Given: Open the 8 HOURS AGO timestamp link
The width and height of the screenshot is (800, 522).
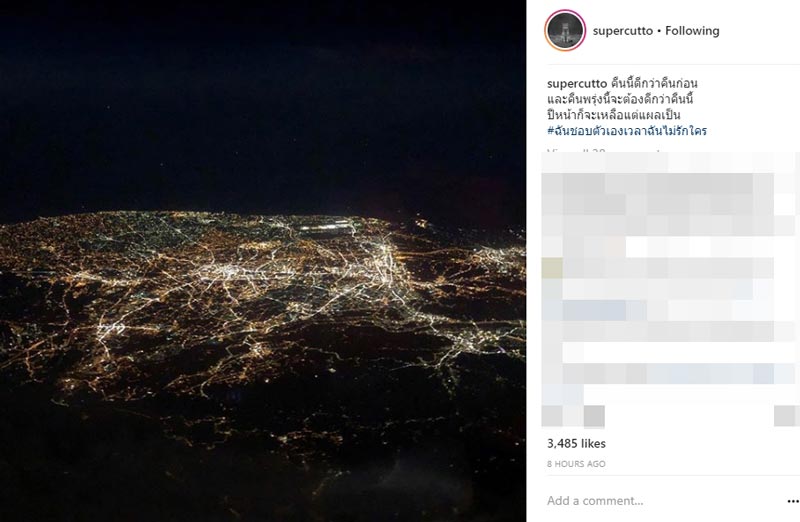Looking at the screenshot, I should click(x=576, y=464).
